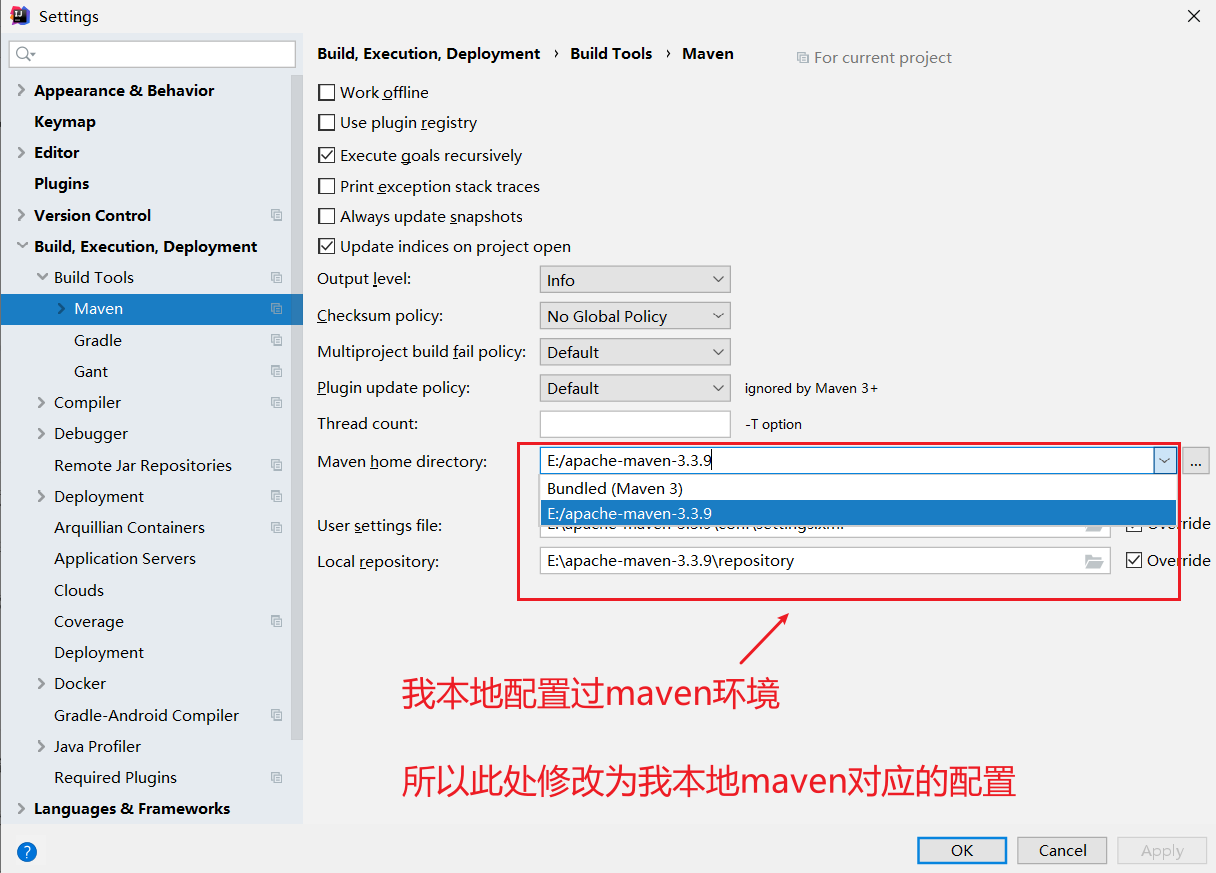Click the Cancel button
Viewport: 1216px width, 873px height.
(x=1062, y=850)
